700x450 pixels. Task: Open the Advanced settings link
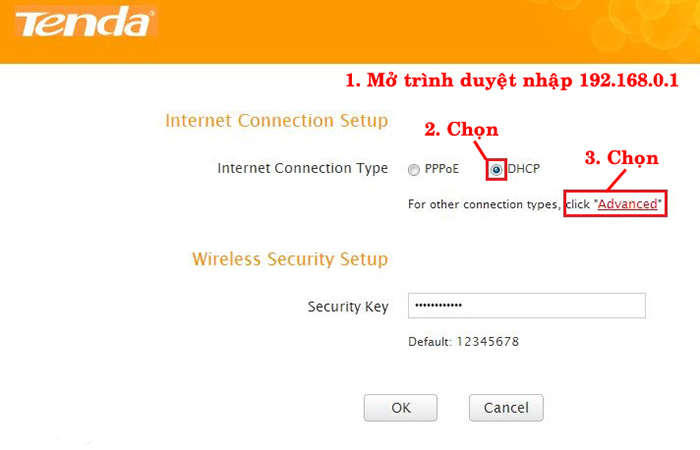coord(628,204)
